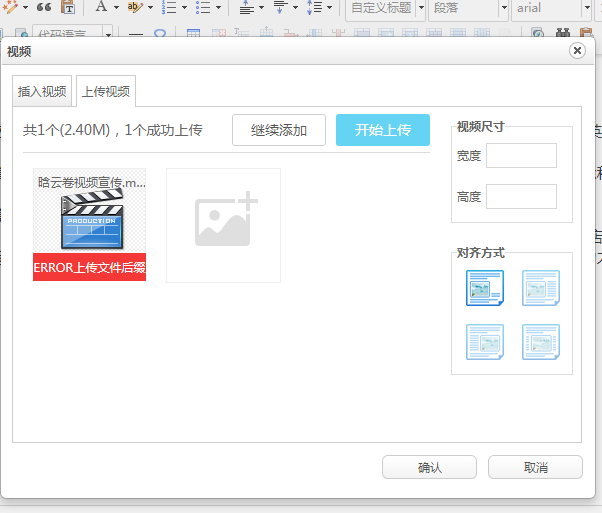This screenshot has width=602, height=513.
Task: Choose the bottom-left alignment option in 对齐方式
Action: coord(485,342)
